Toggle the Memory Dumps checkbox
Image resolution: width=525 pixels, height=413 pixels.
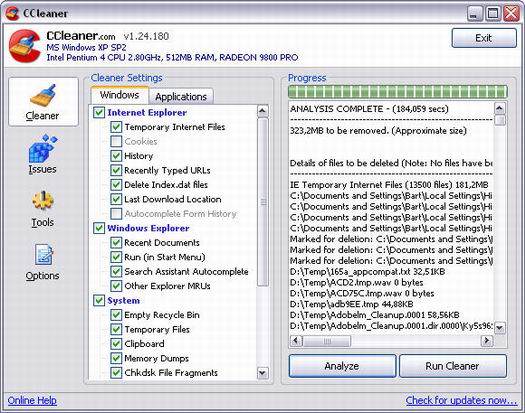click(116, 358)
